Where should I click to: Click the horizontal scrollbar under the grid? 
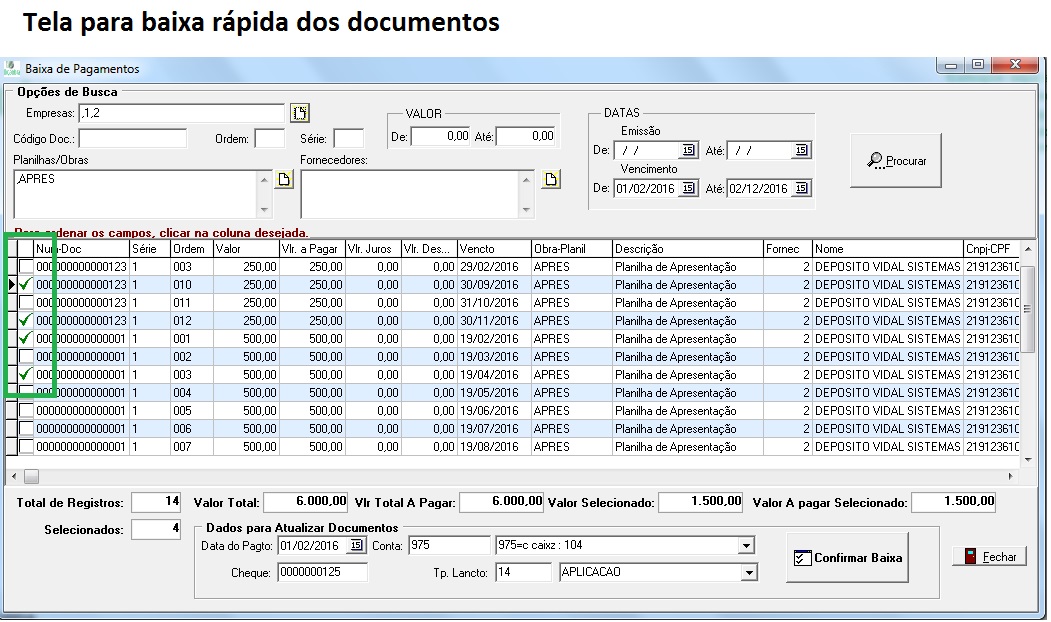point(500,477)
